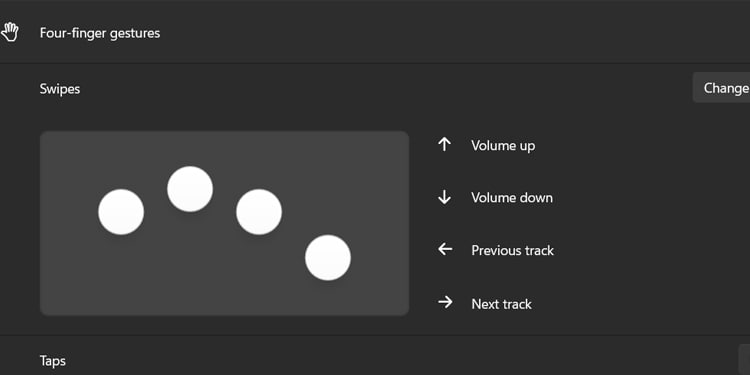Click the Taps row label
The image size is (750, 375).
click(x=53, y=361)
